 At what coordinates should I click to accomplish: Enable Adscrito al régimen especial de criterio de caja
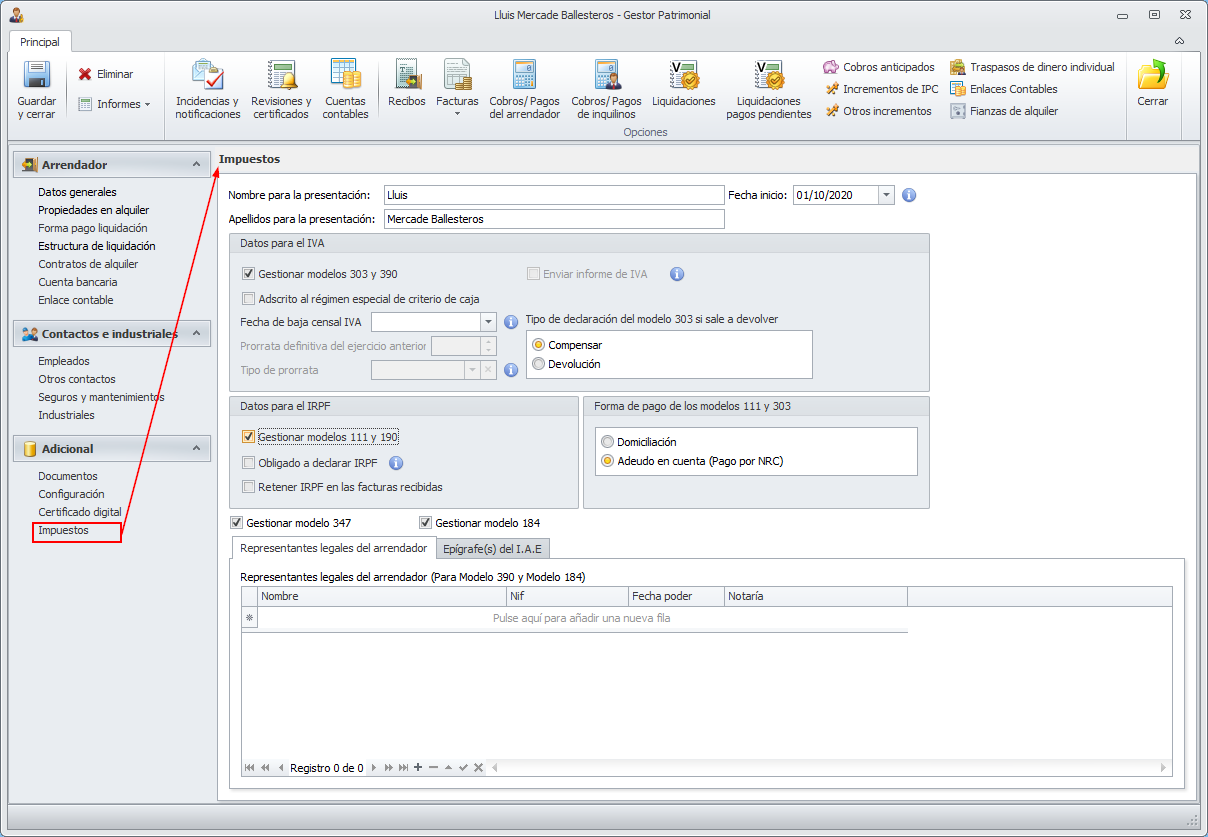[x=249, y=298]
